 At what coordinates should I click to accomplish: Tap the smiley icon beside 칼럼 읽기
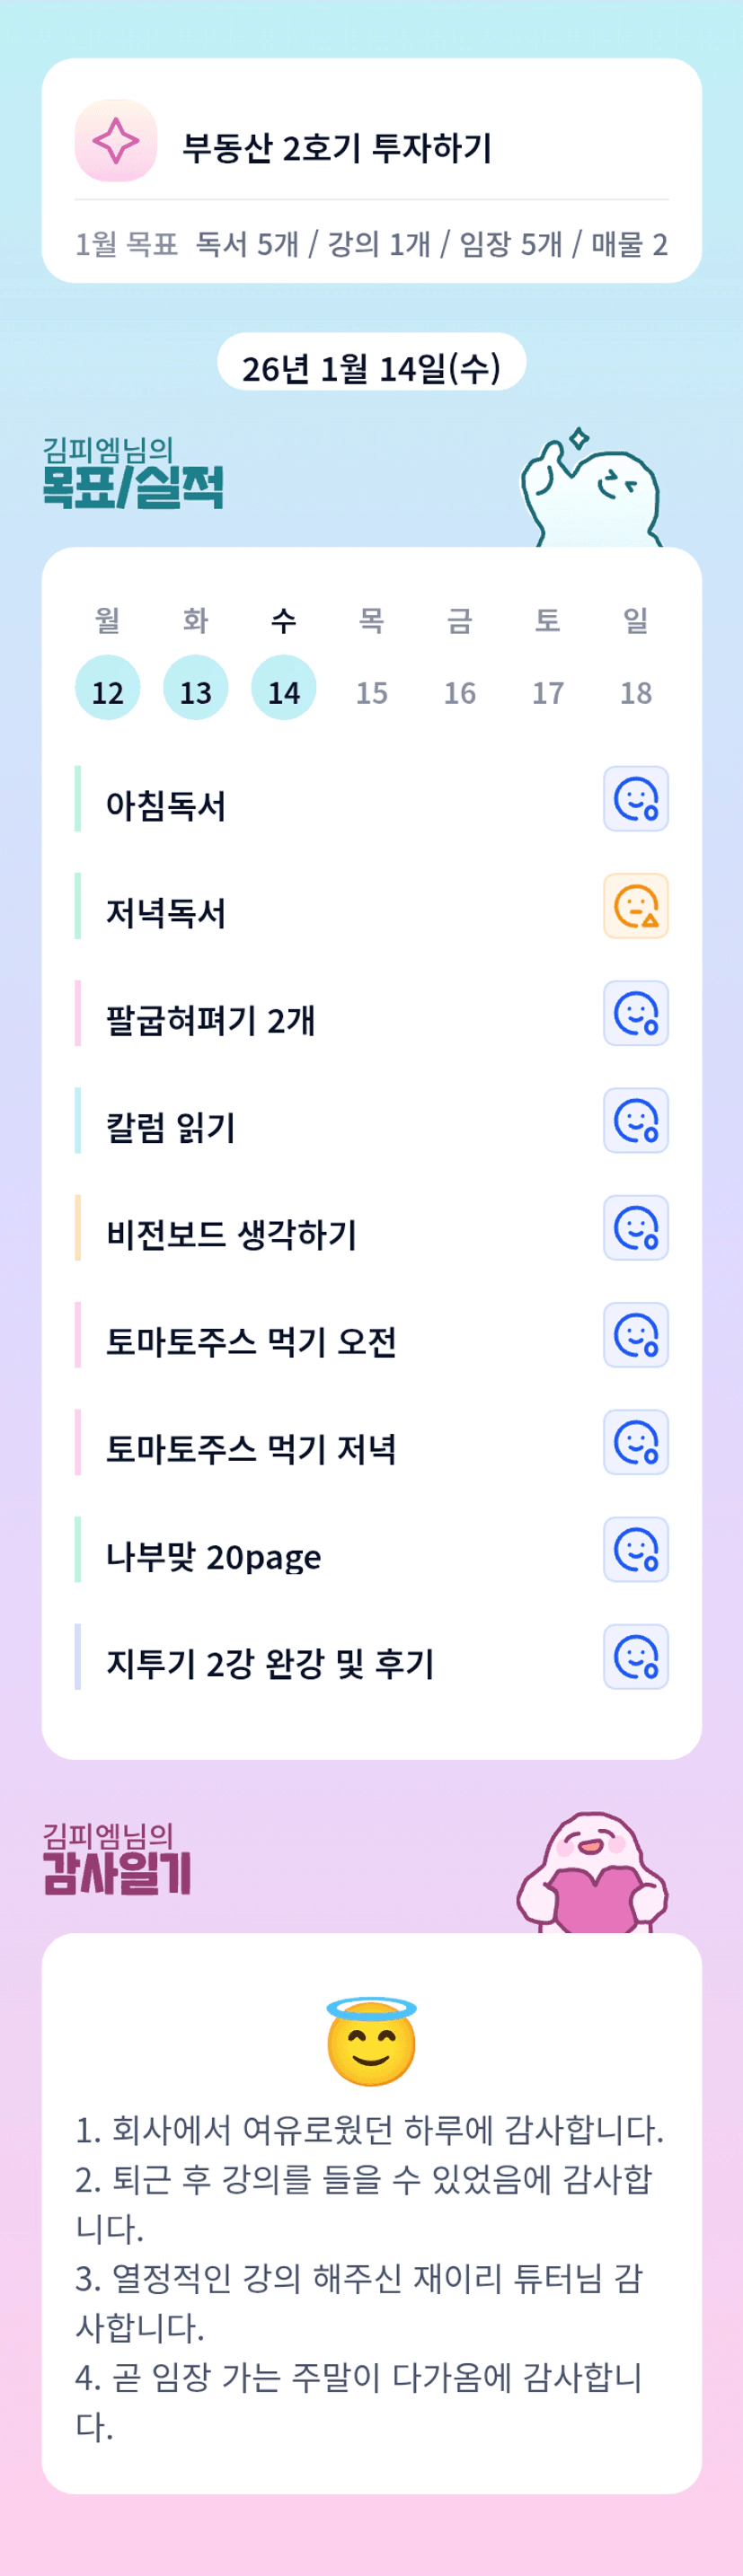(635, 1120)
